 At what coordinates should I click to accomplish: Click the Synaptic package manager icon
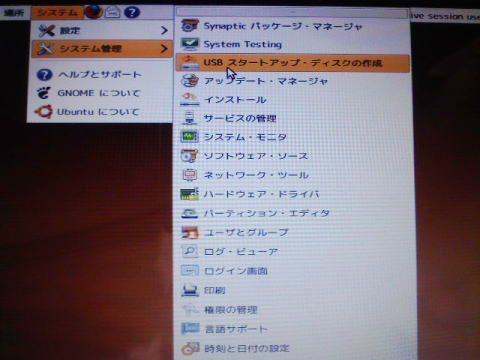190,26
